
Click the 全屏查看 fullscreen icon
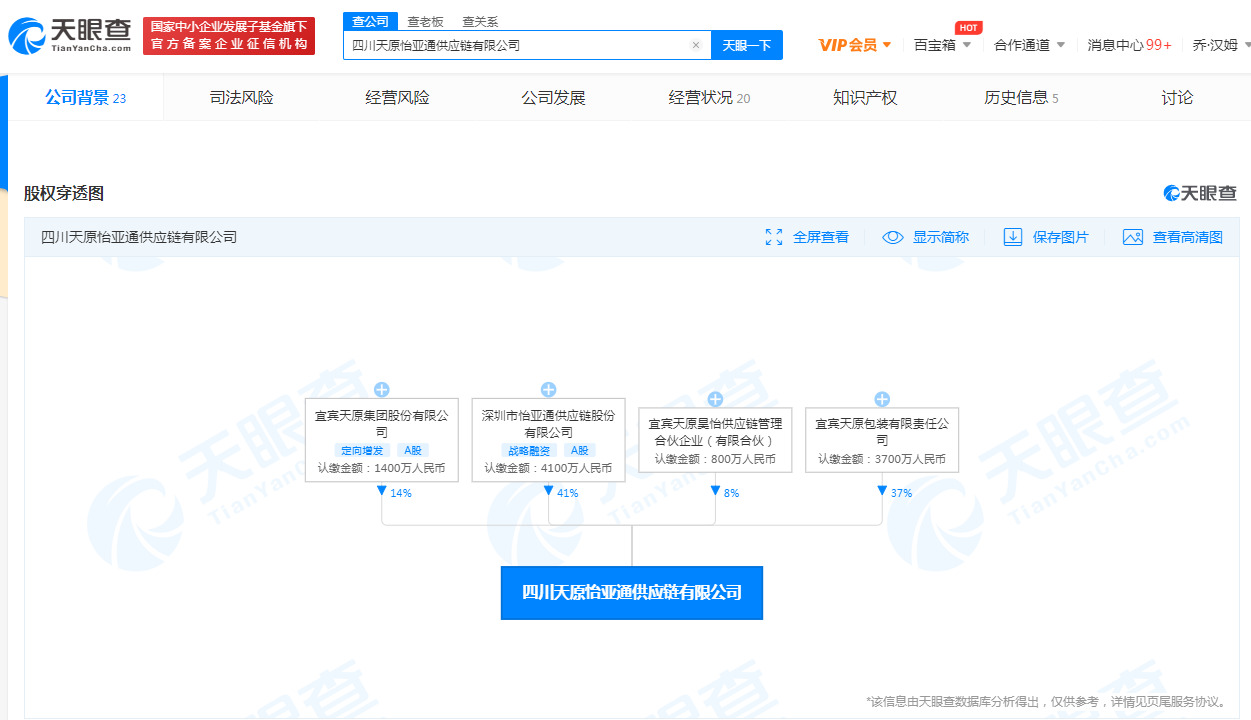773,237
